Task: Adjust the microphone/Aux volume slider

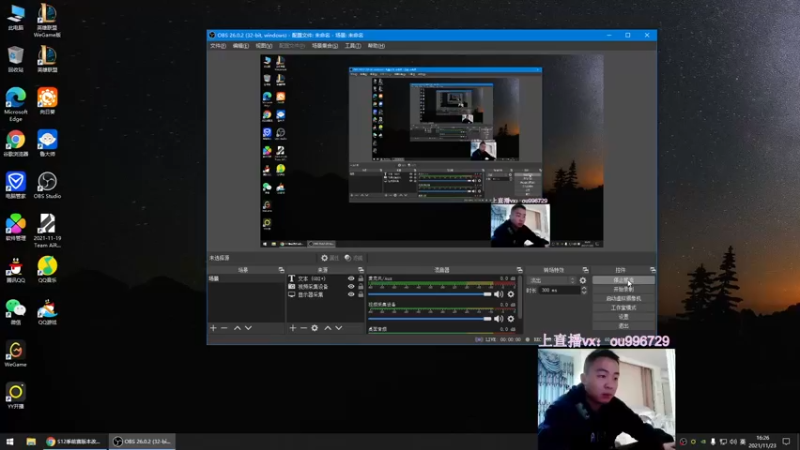Action: (430, 294)
